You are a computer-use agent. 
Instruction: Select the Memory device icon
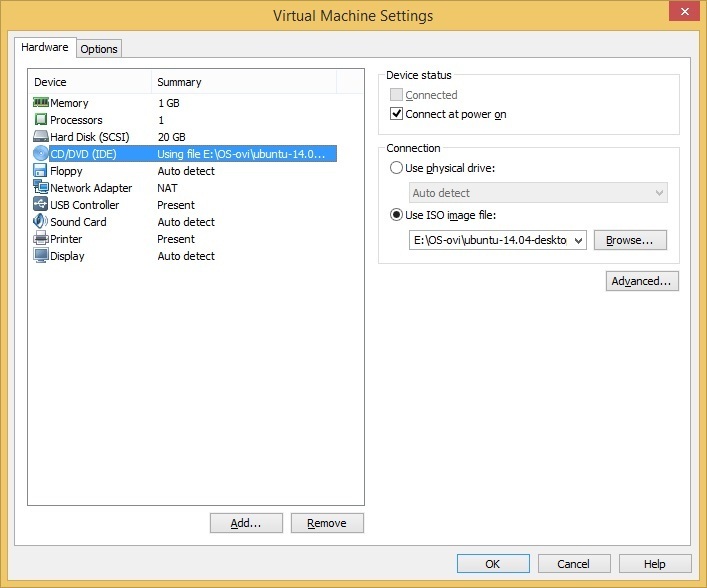[x=41, y=103]
